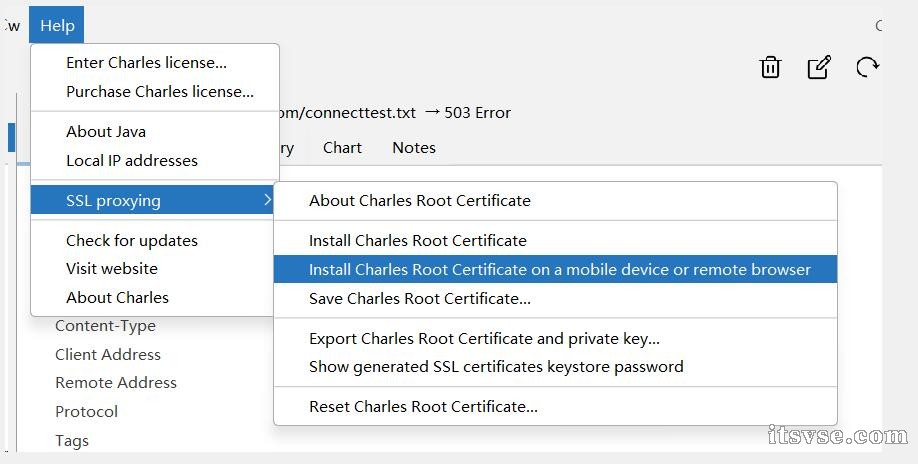Select Enter Charles license...
The image size is (918, 464).
tap(155, 63)
